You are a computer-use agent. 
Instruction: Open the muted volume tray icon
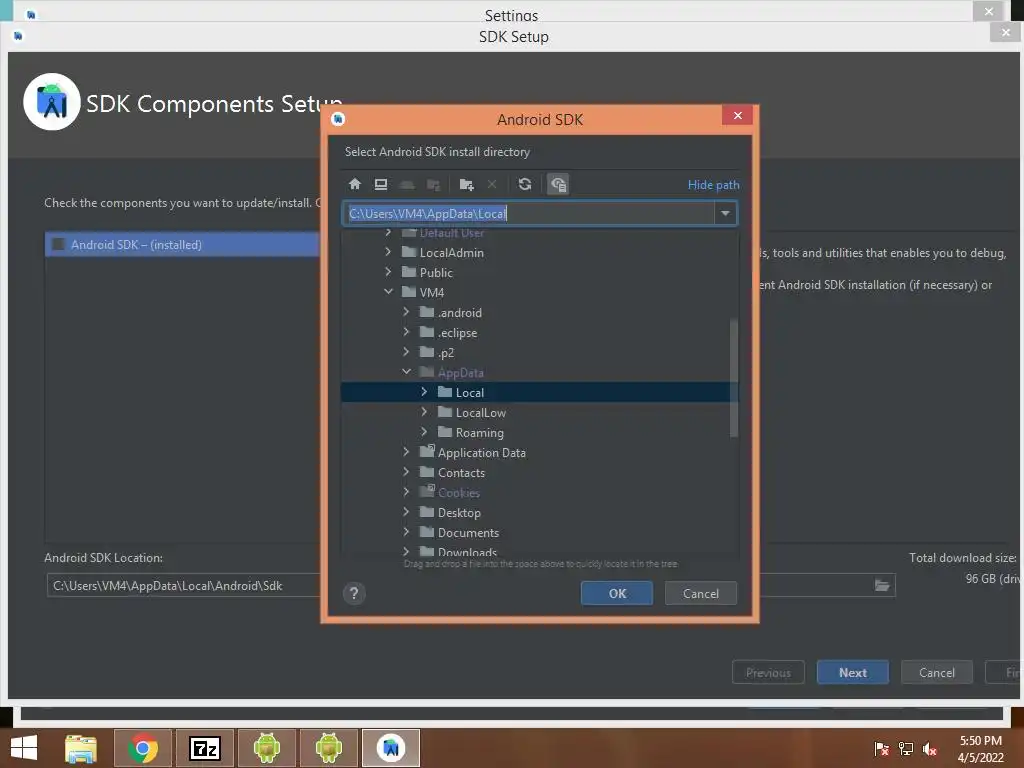tap(930, 749)
